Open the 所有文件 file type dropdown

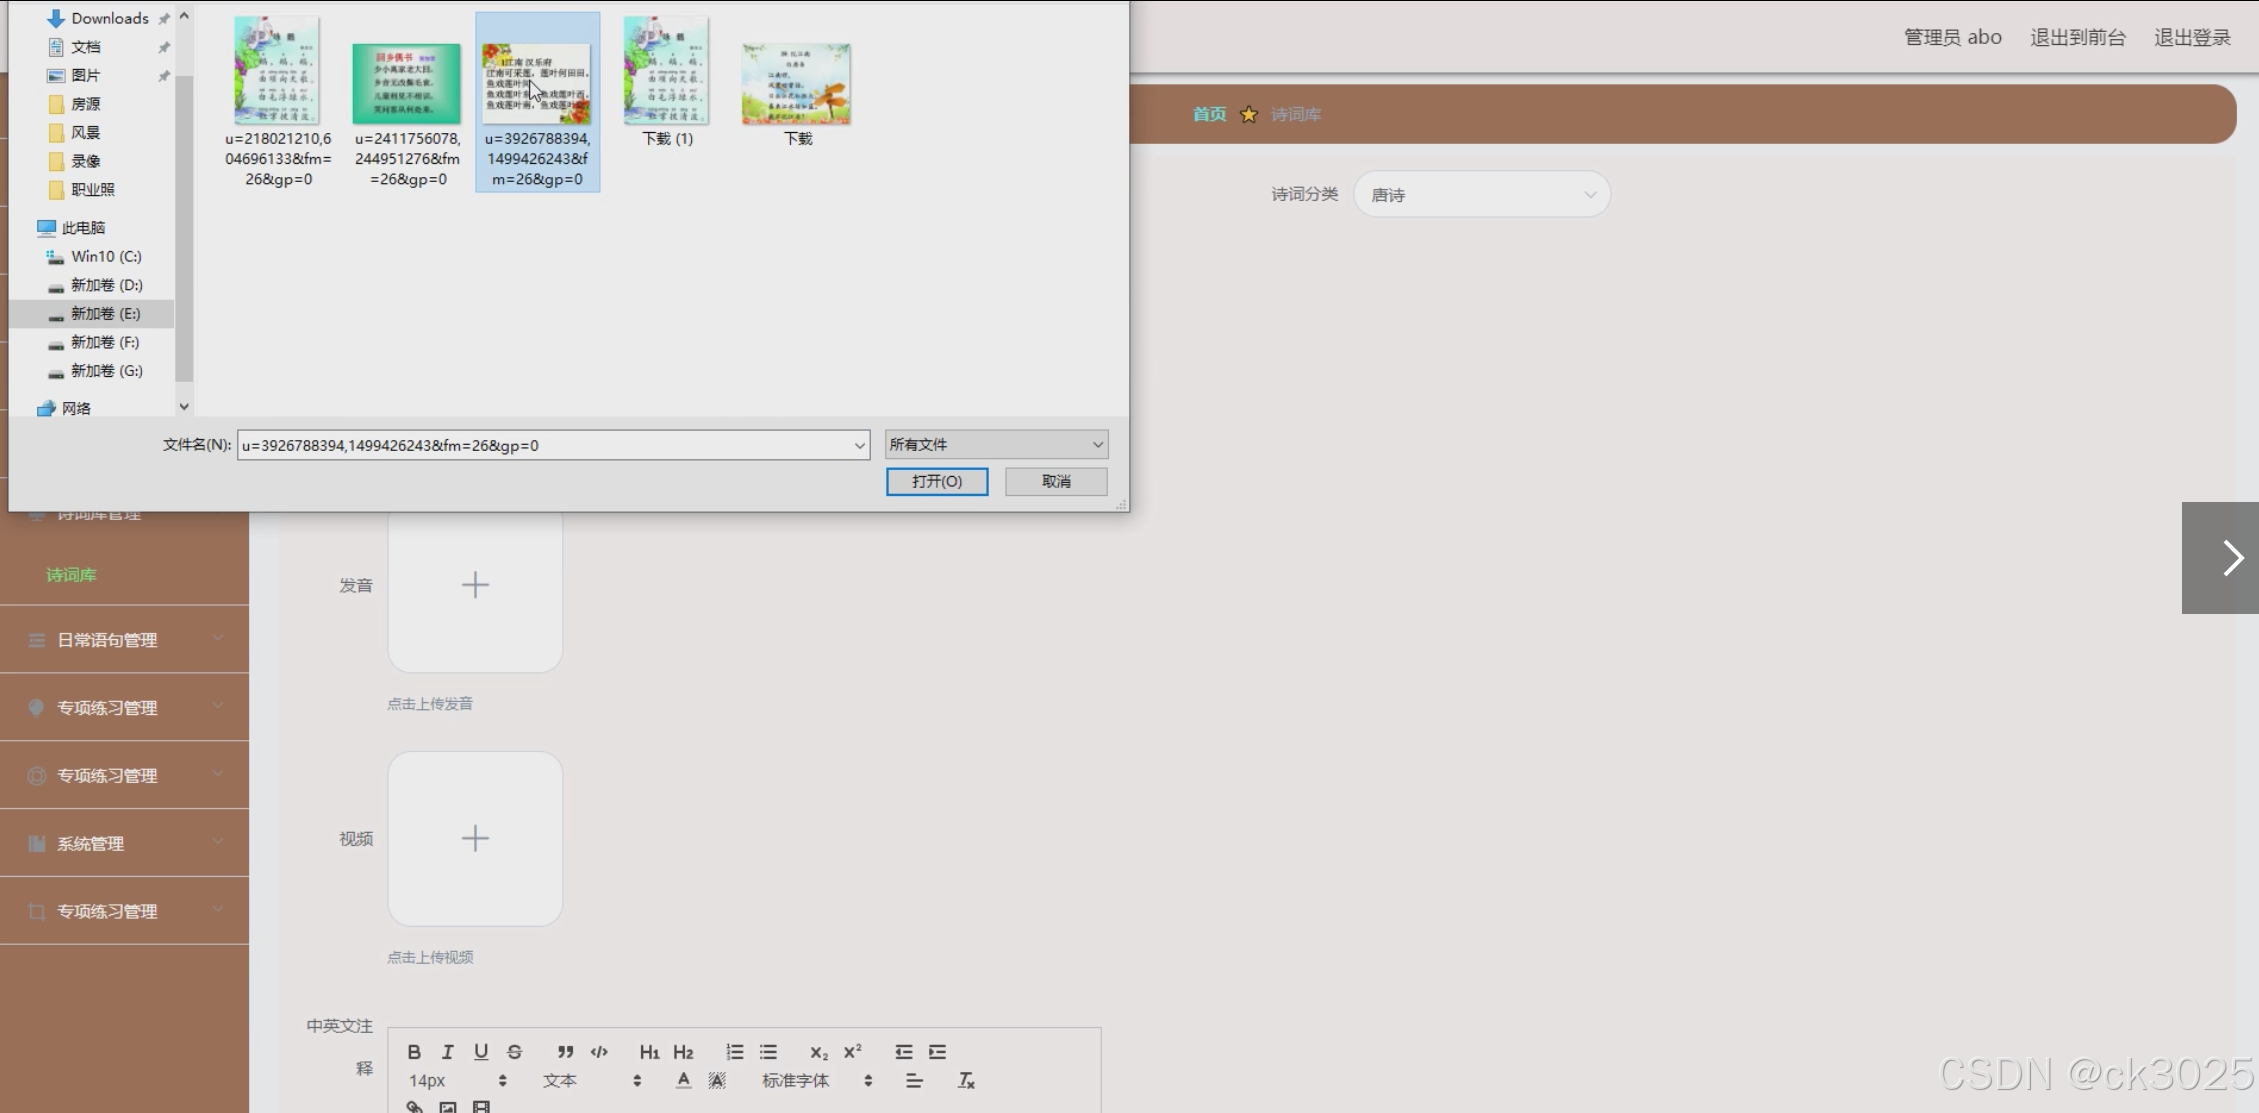point(996,444)
